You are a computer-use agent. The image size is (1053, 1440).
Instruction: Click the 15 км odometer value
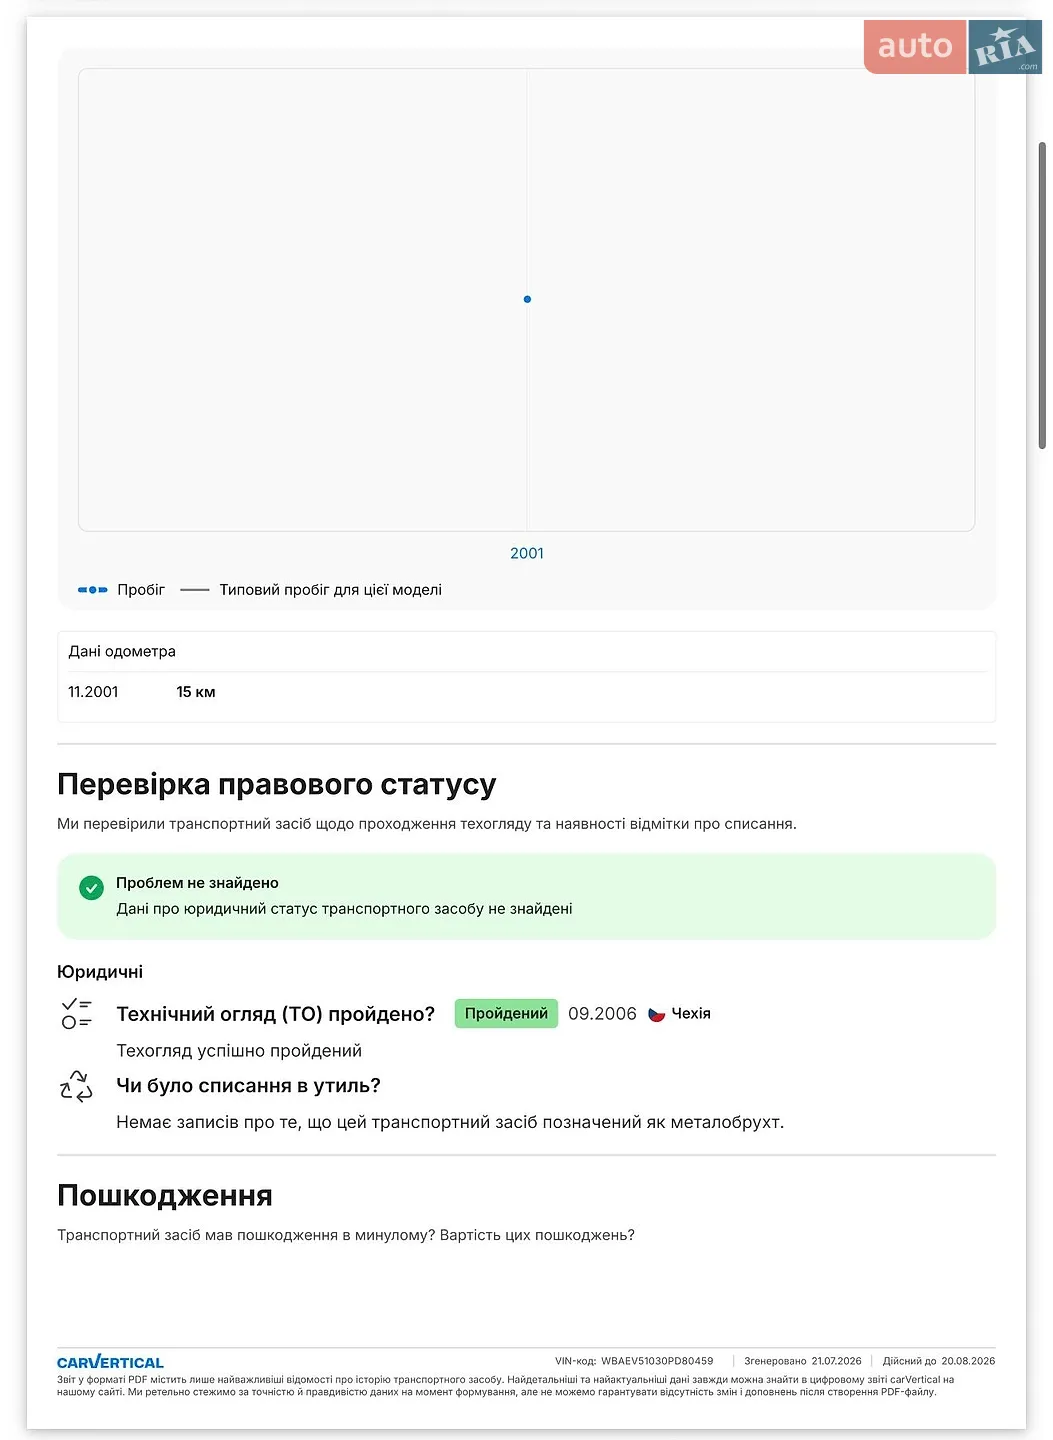click(196, 692)
